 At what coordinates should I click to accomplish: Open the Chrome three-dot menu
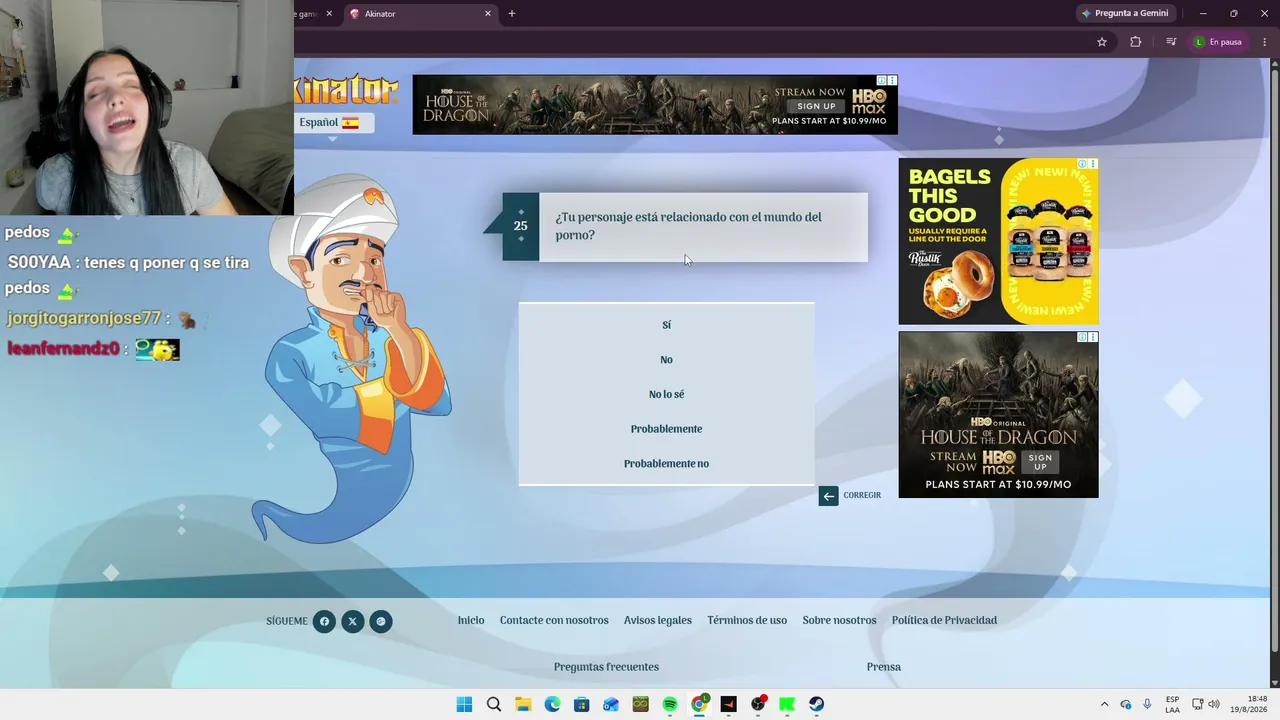click(x=1265, y=42)
